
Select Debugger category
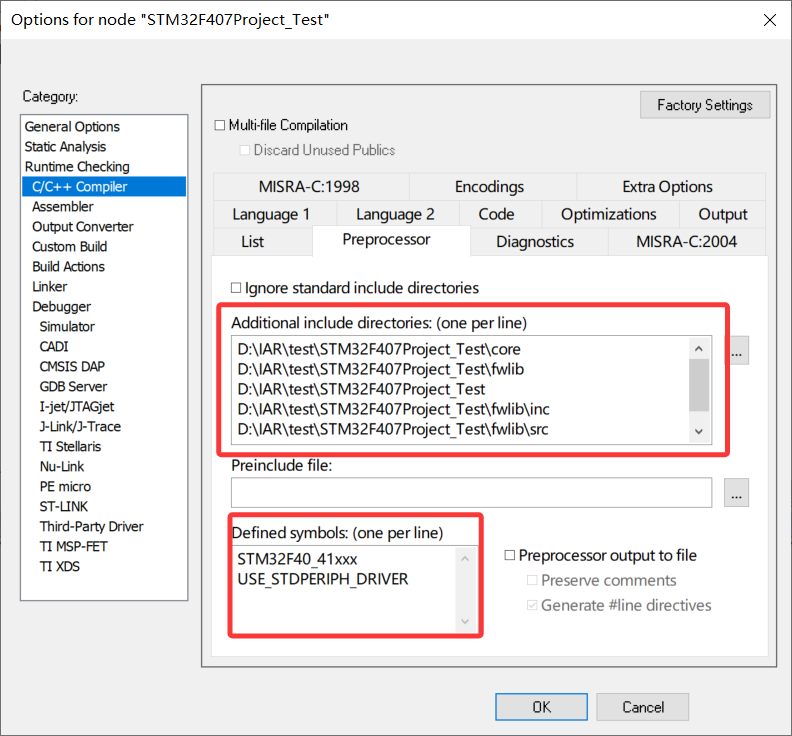click(62, 307)
